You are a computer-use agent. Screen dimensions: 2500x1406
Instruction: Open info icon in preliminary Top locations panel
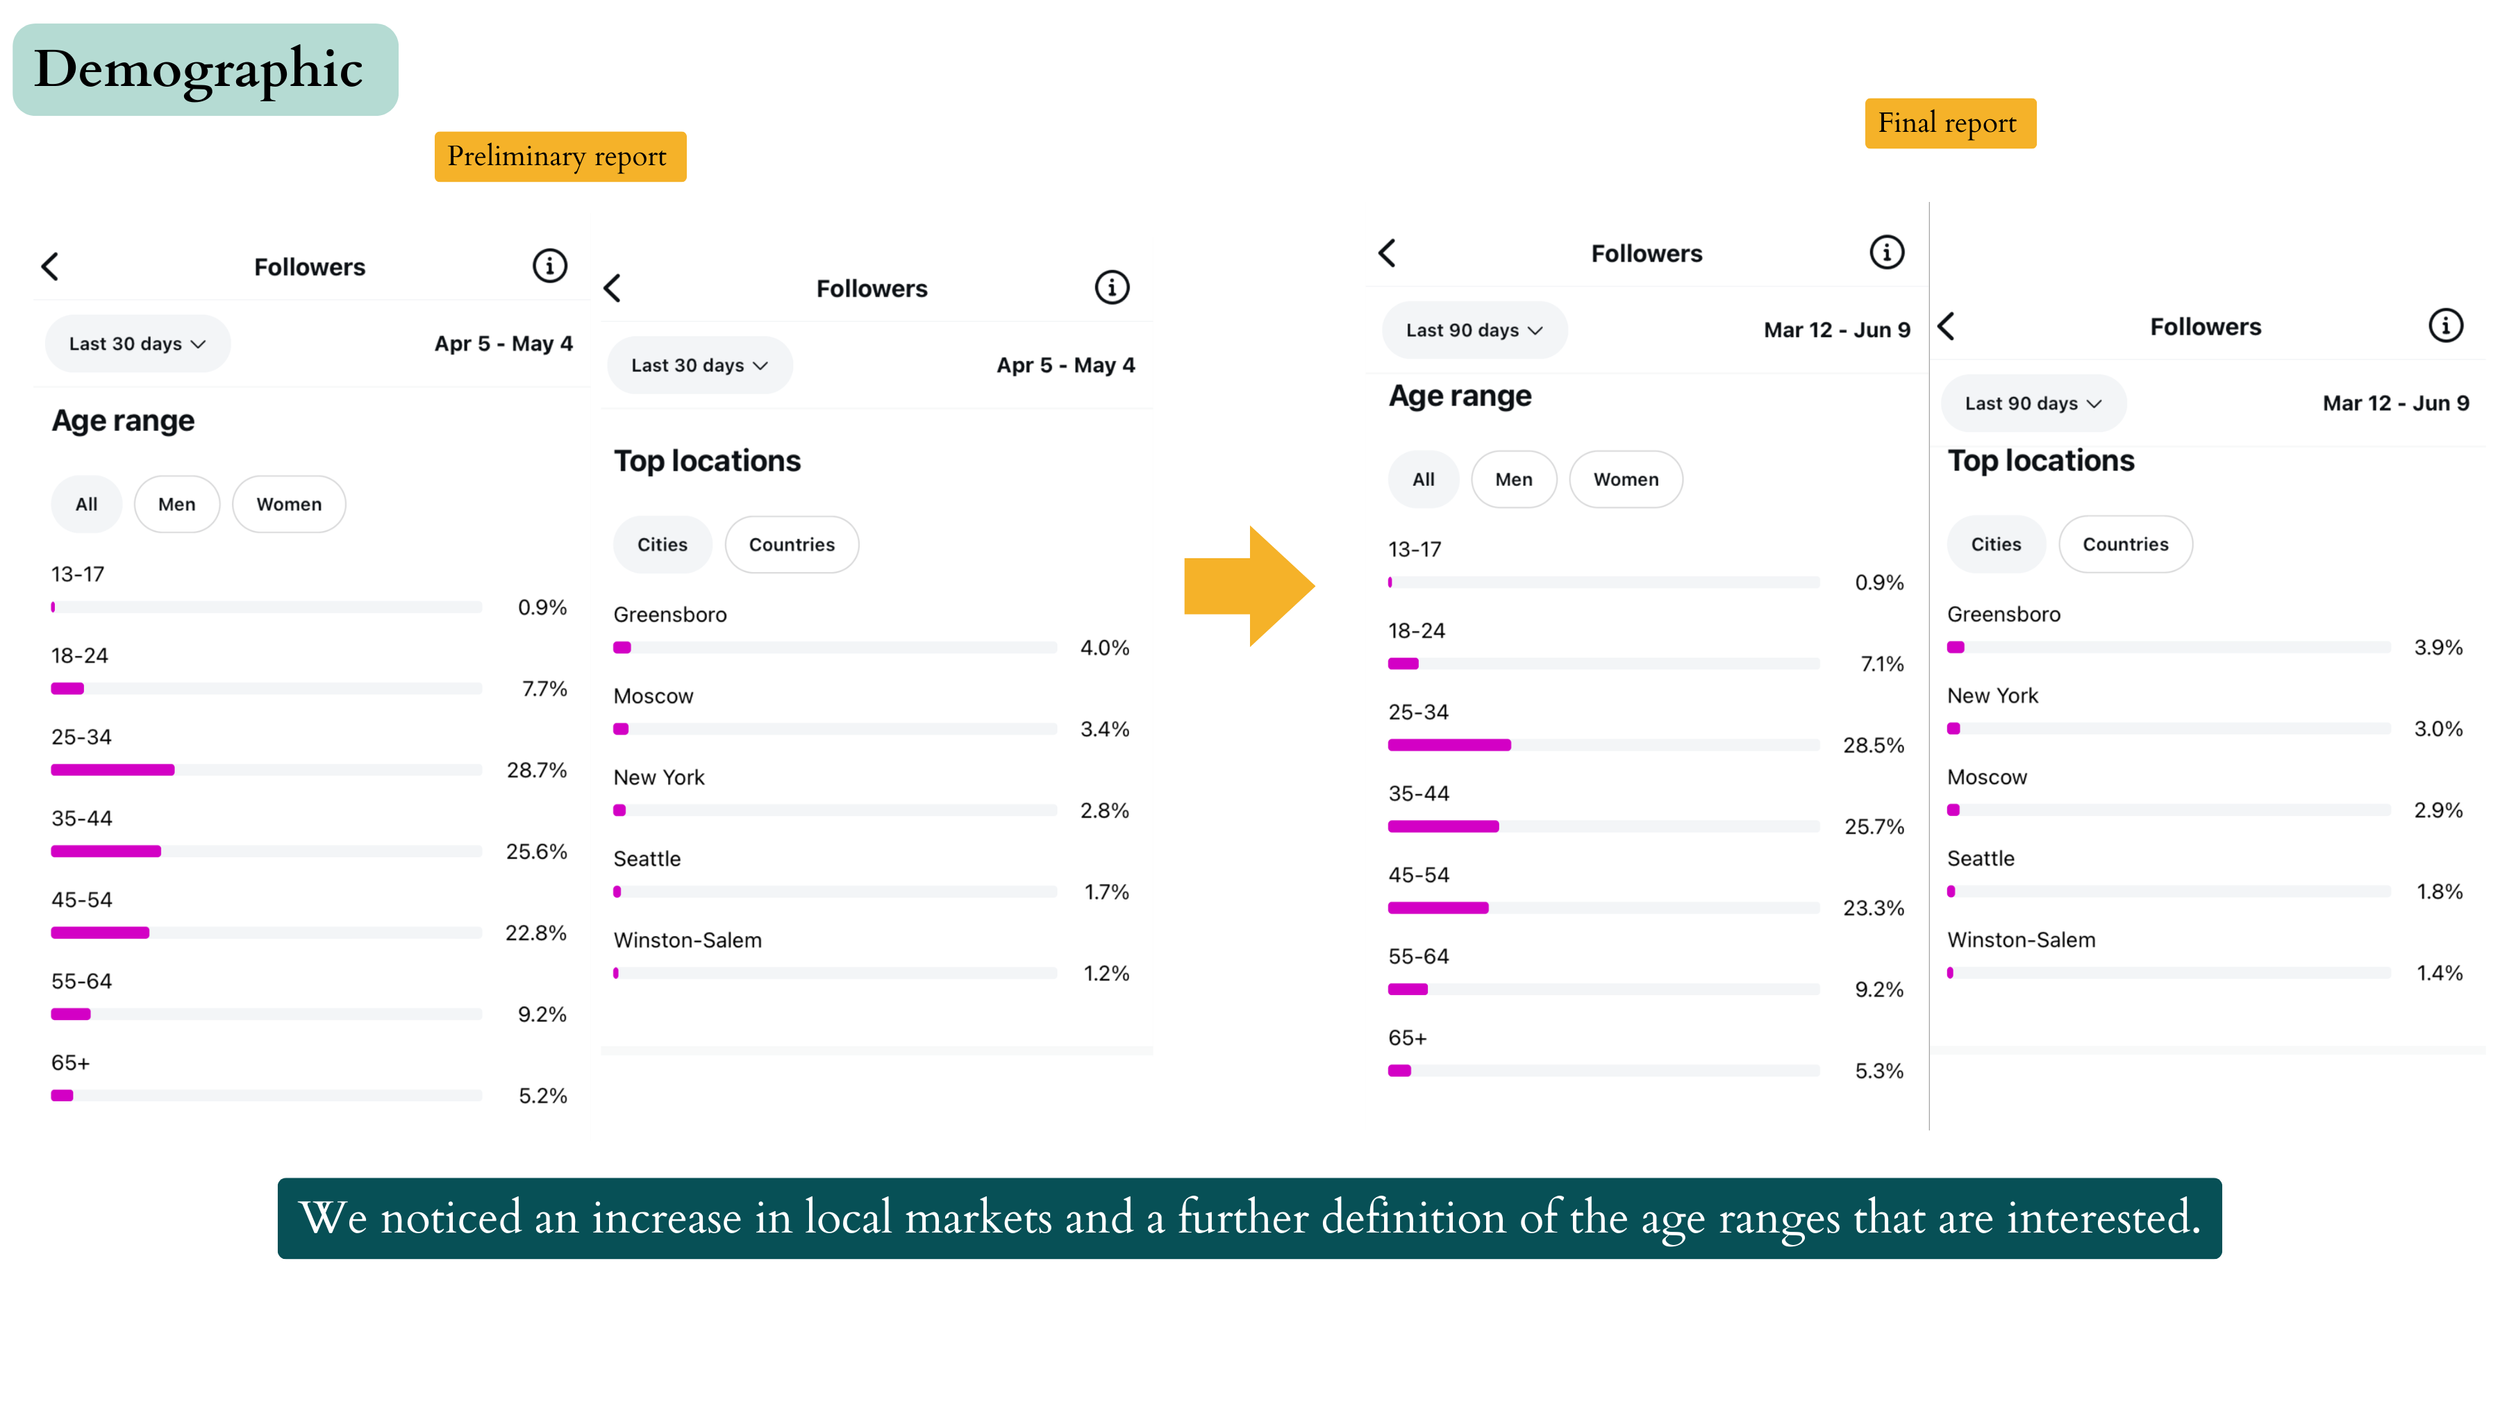1111,288
